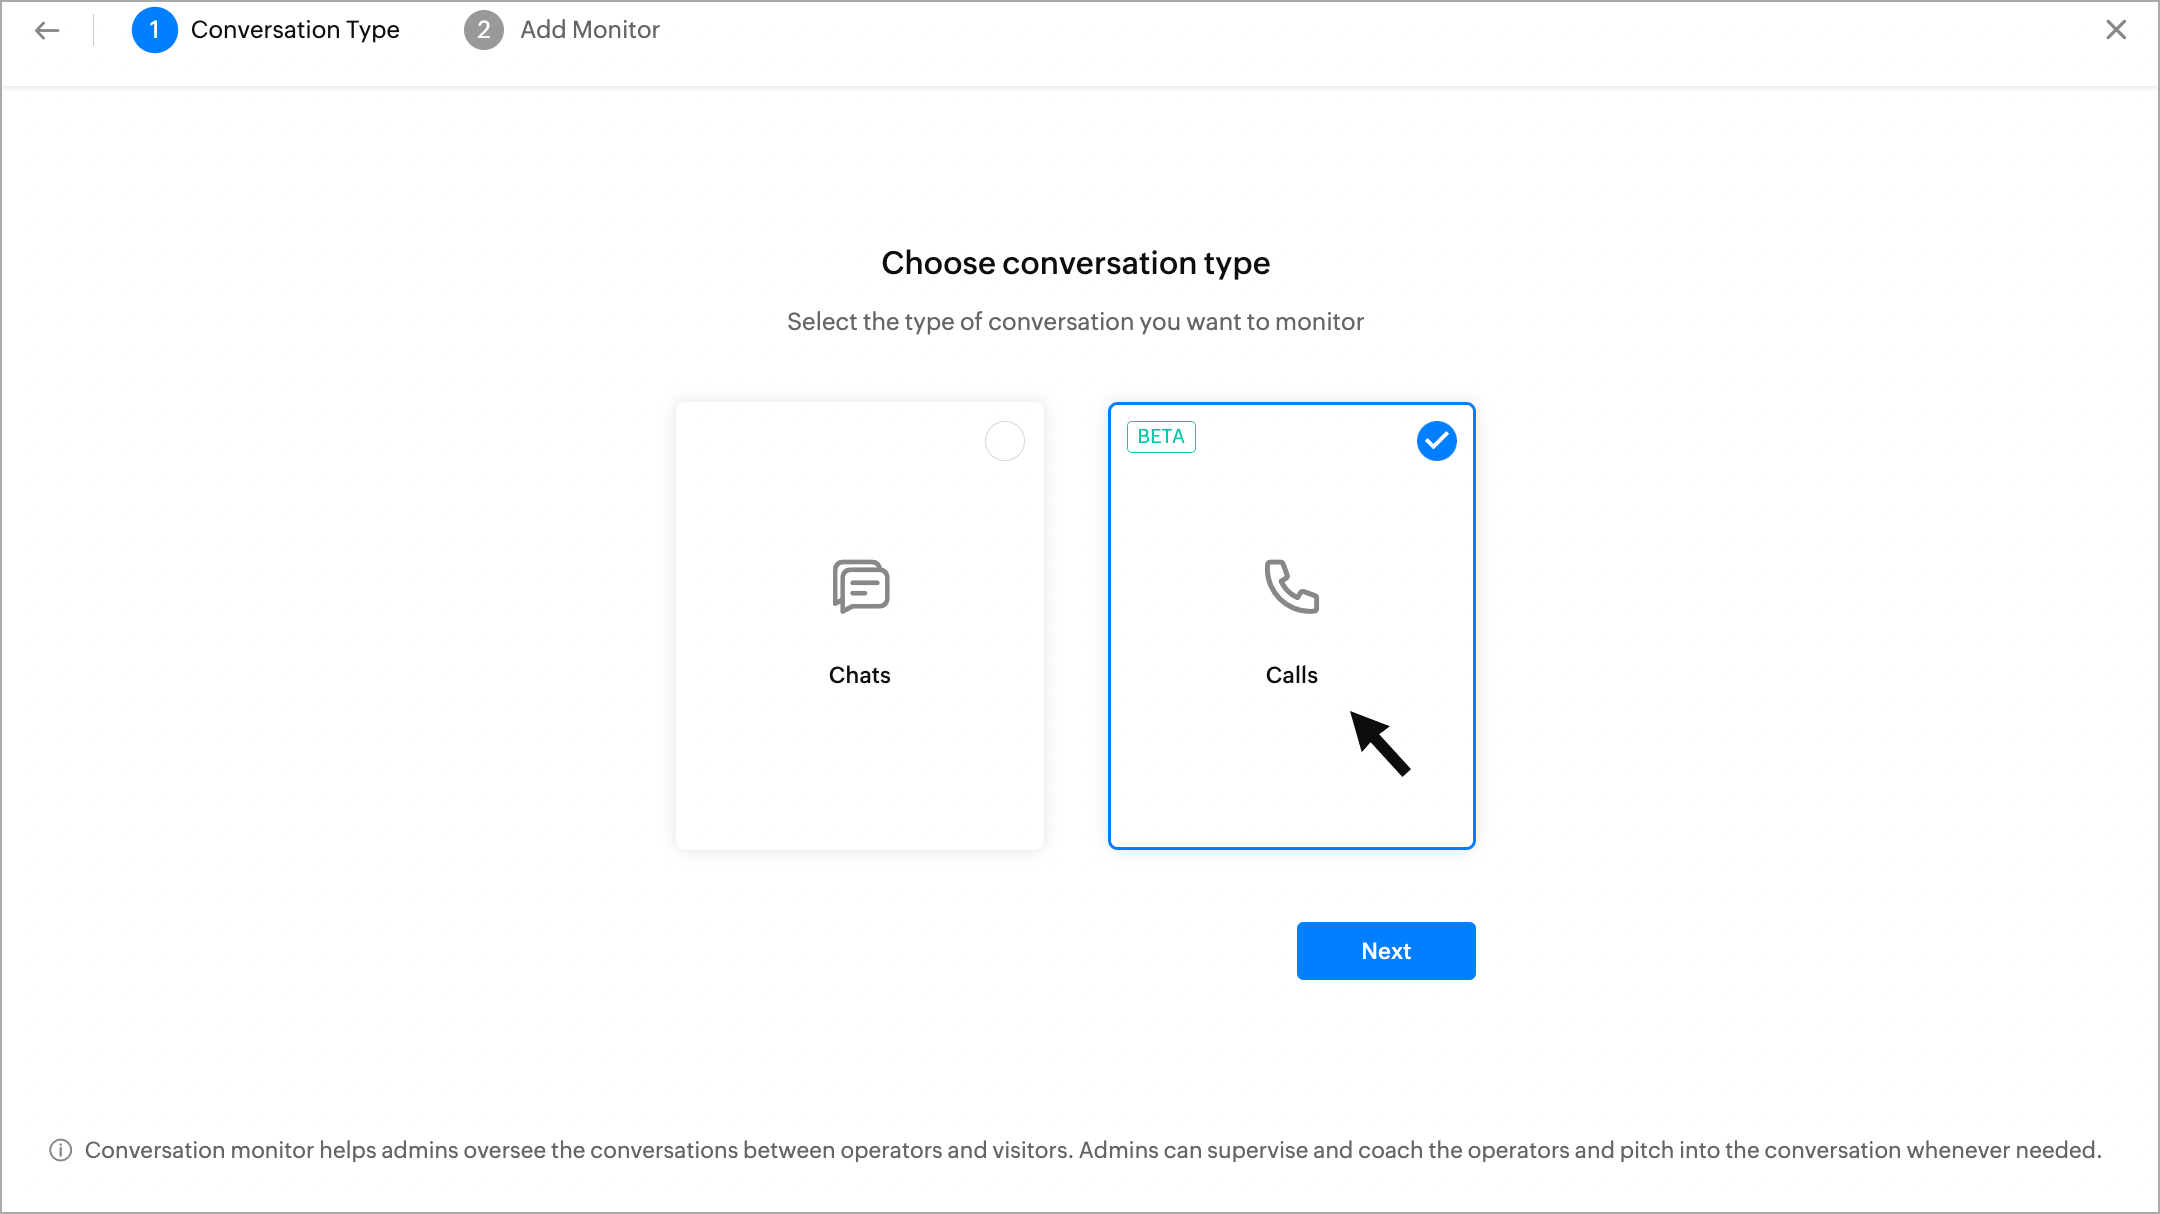Screen dimensions: 2160x1214
Task: Click the chat bubbles icon
Action: pyautogui.click(x=860, y=586)
